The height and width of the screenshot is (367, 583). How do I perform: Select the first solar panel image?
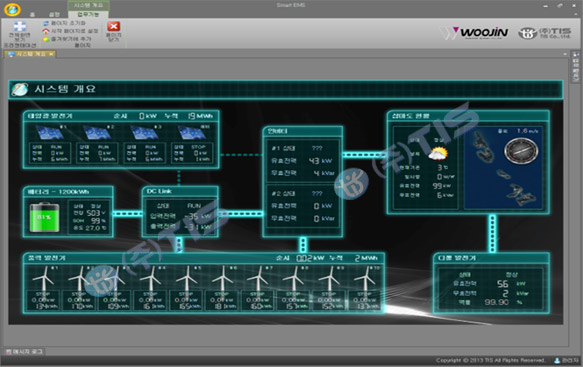pyautogui.click(x=50, y=133)
